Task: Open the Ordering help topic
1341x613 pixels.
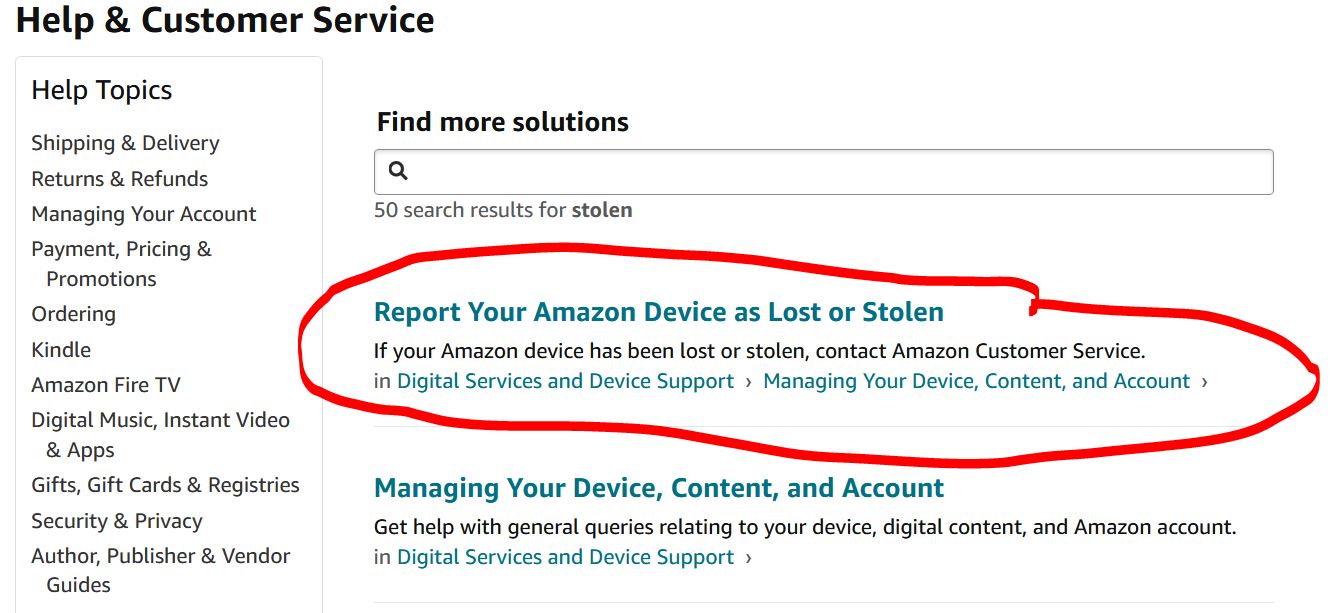Action: (x=73, y=314)
